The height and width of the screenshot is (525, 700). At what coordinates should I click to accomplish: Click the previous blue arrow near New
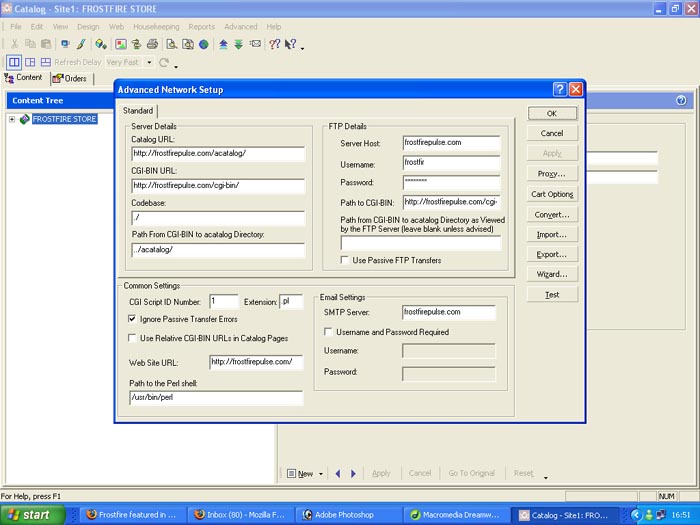point(338,474)
